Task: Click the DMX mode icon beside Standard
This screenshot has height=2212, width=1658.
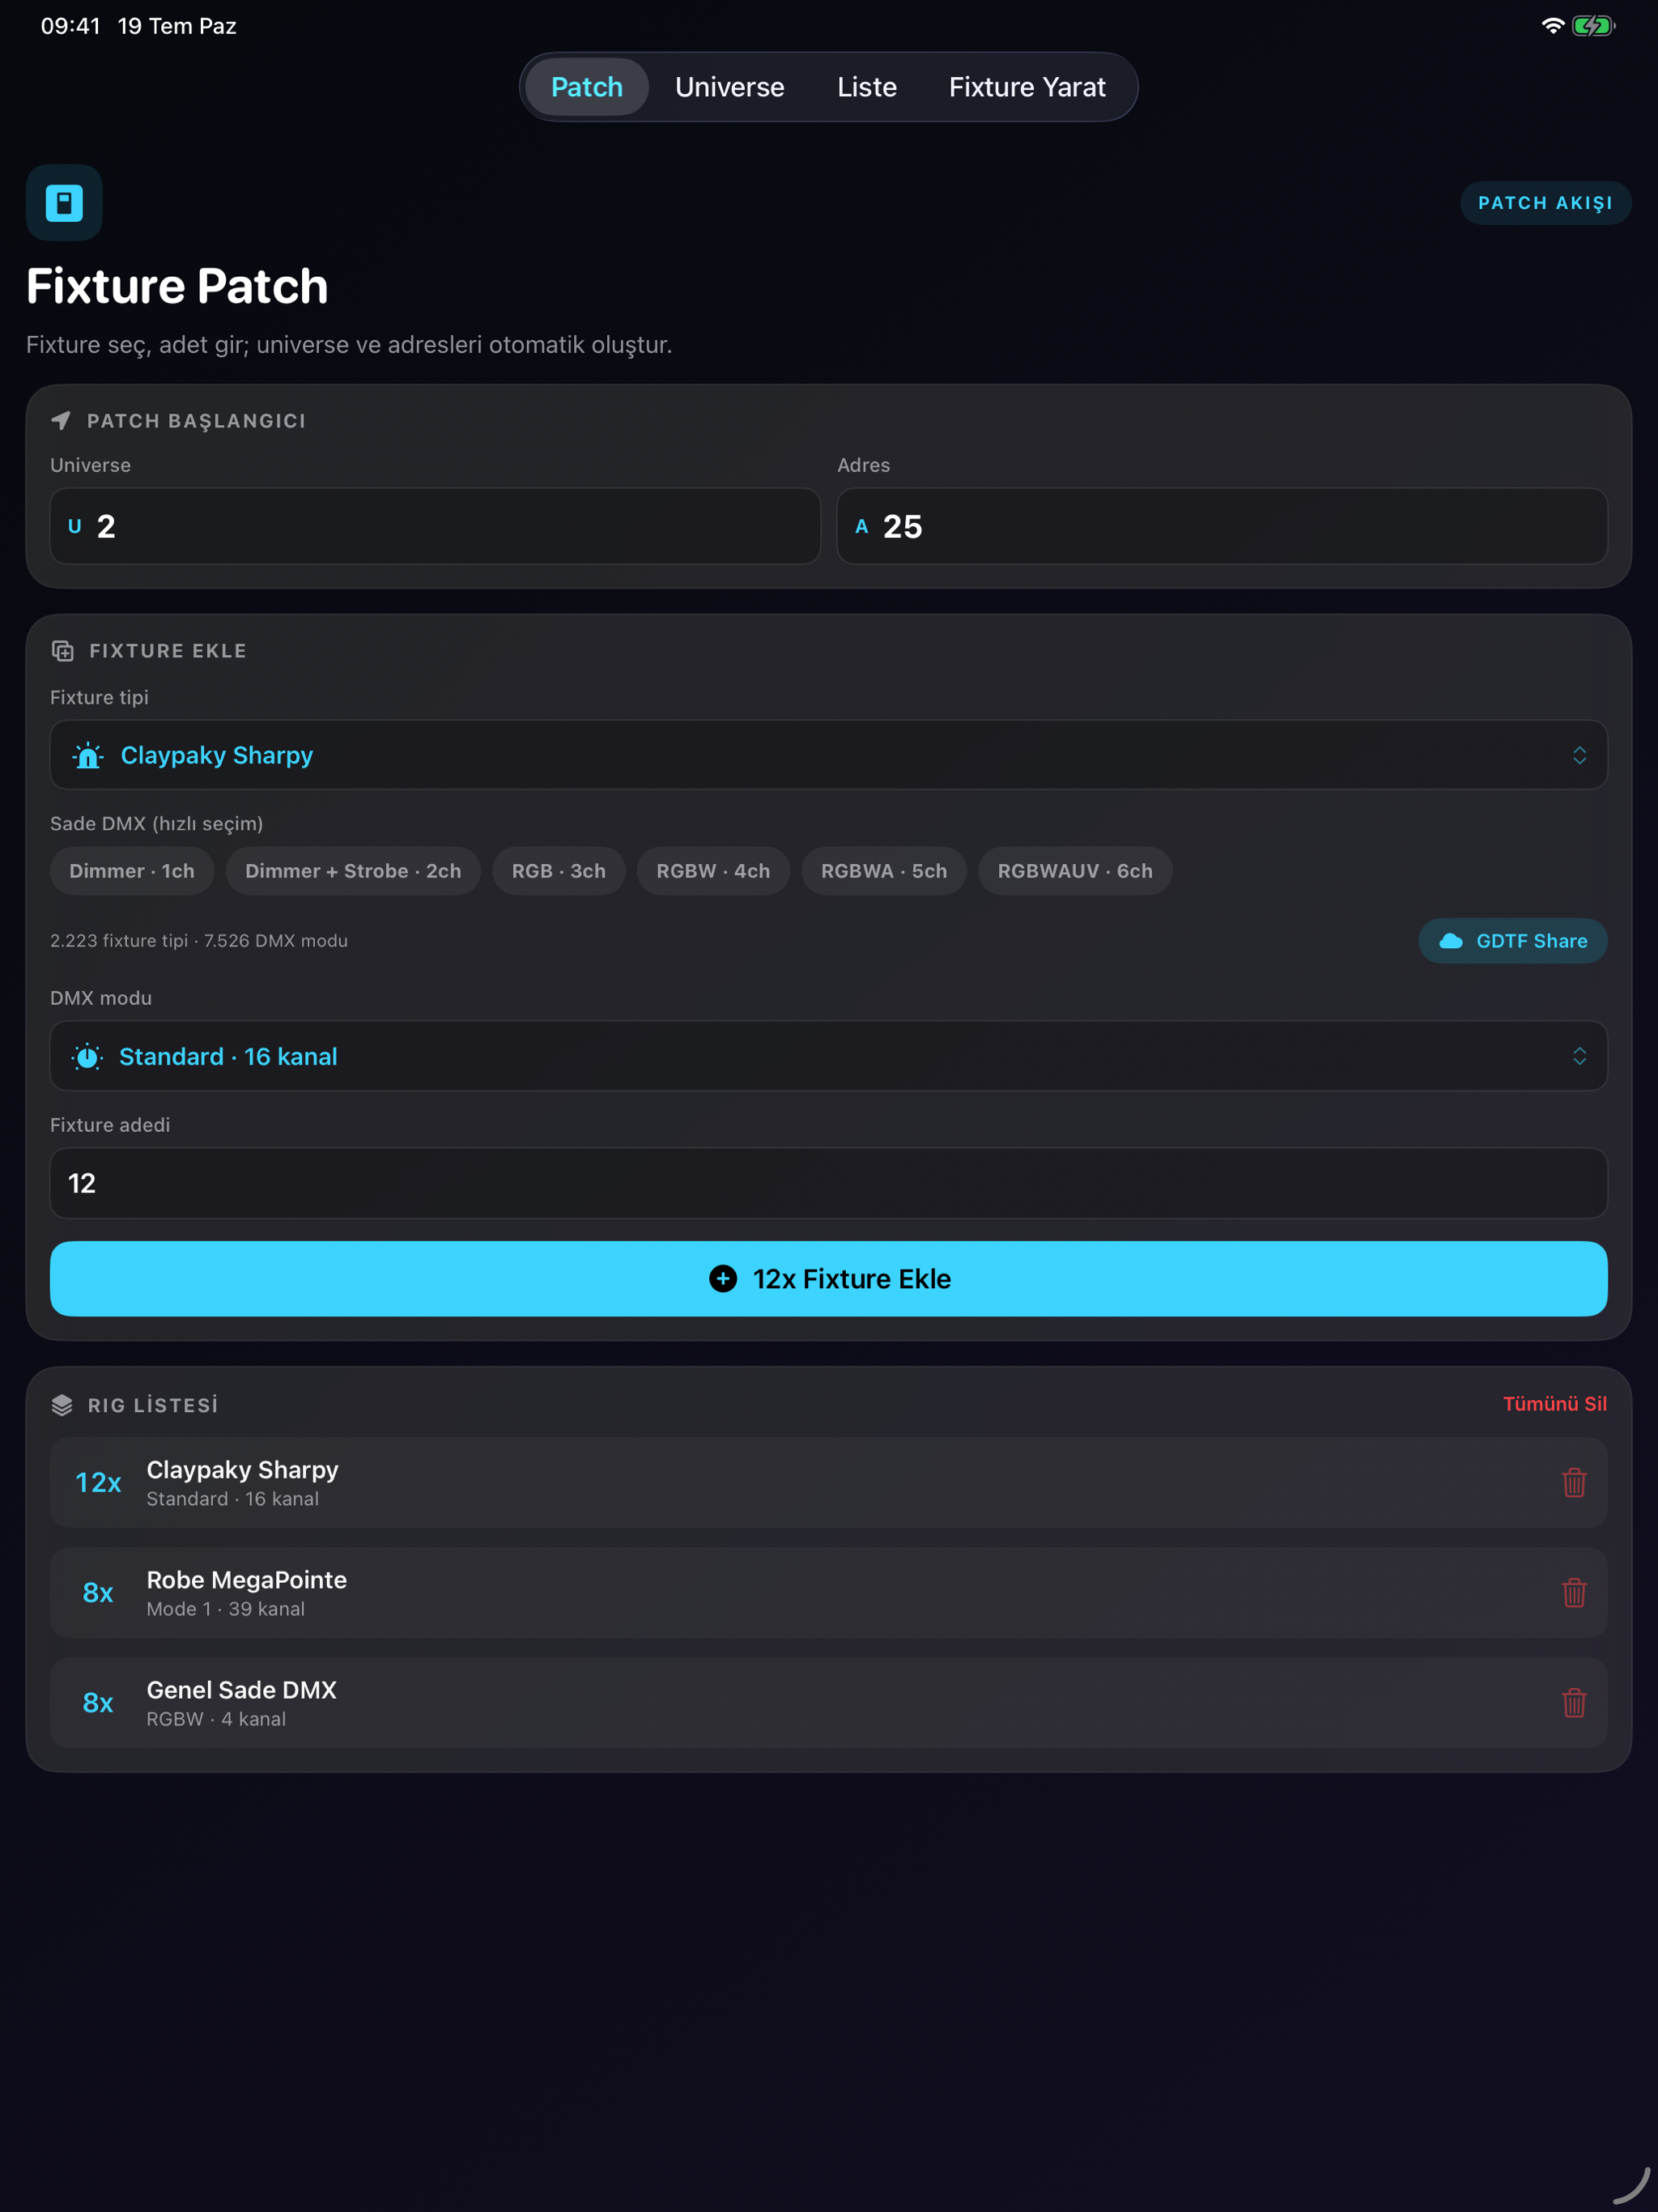Action: coord(88,1056)
